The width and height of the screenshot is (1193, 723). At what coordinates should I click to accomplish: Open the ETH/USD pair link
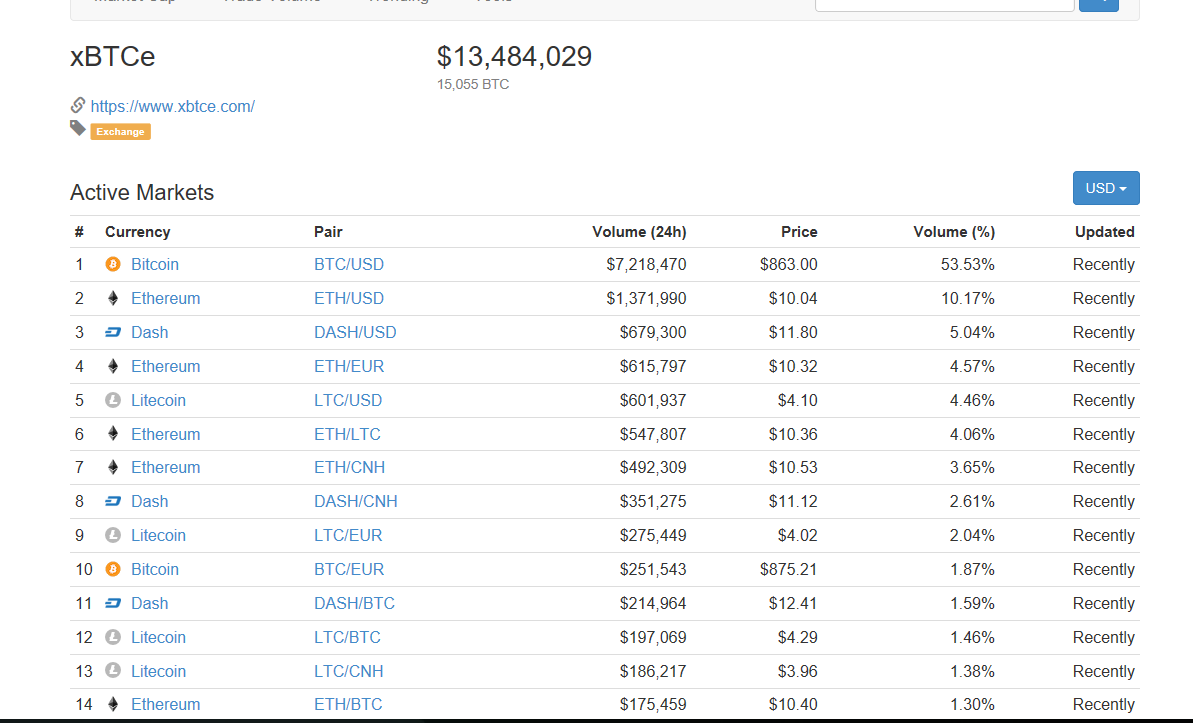[348, 298]
